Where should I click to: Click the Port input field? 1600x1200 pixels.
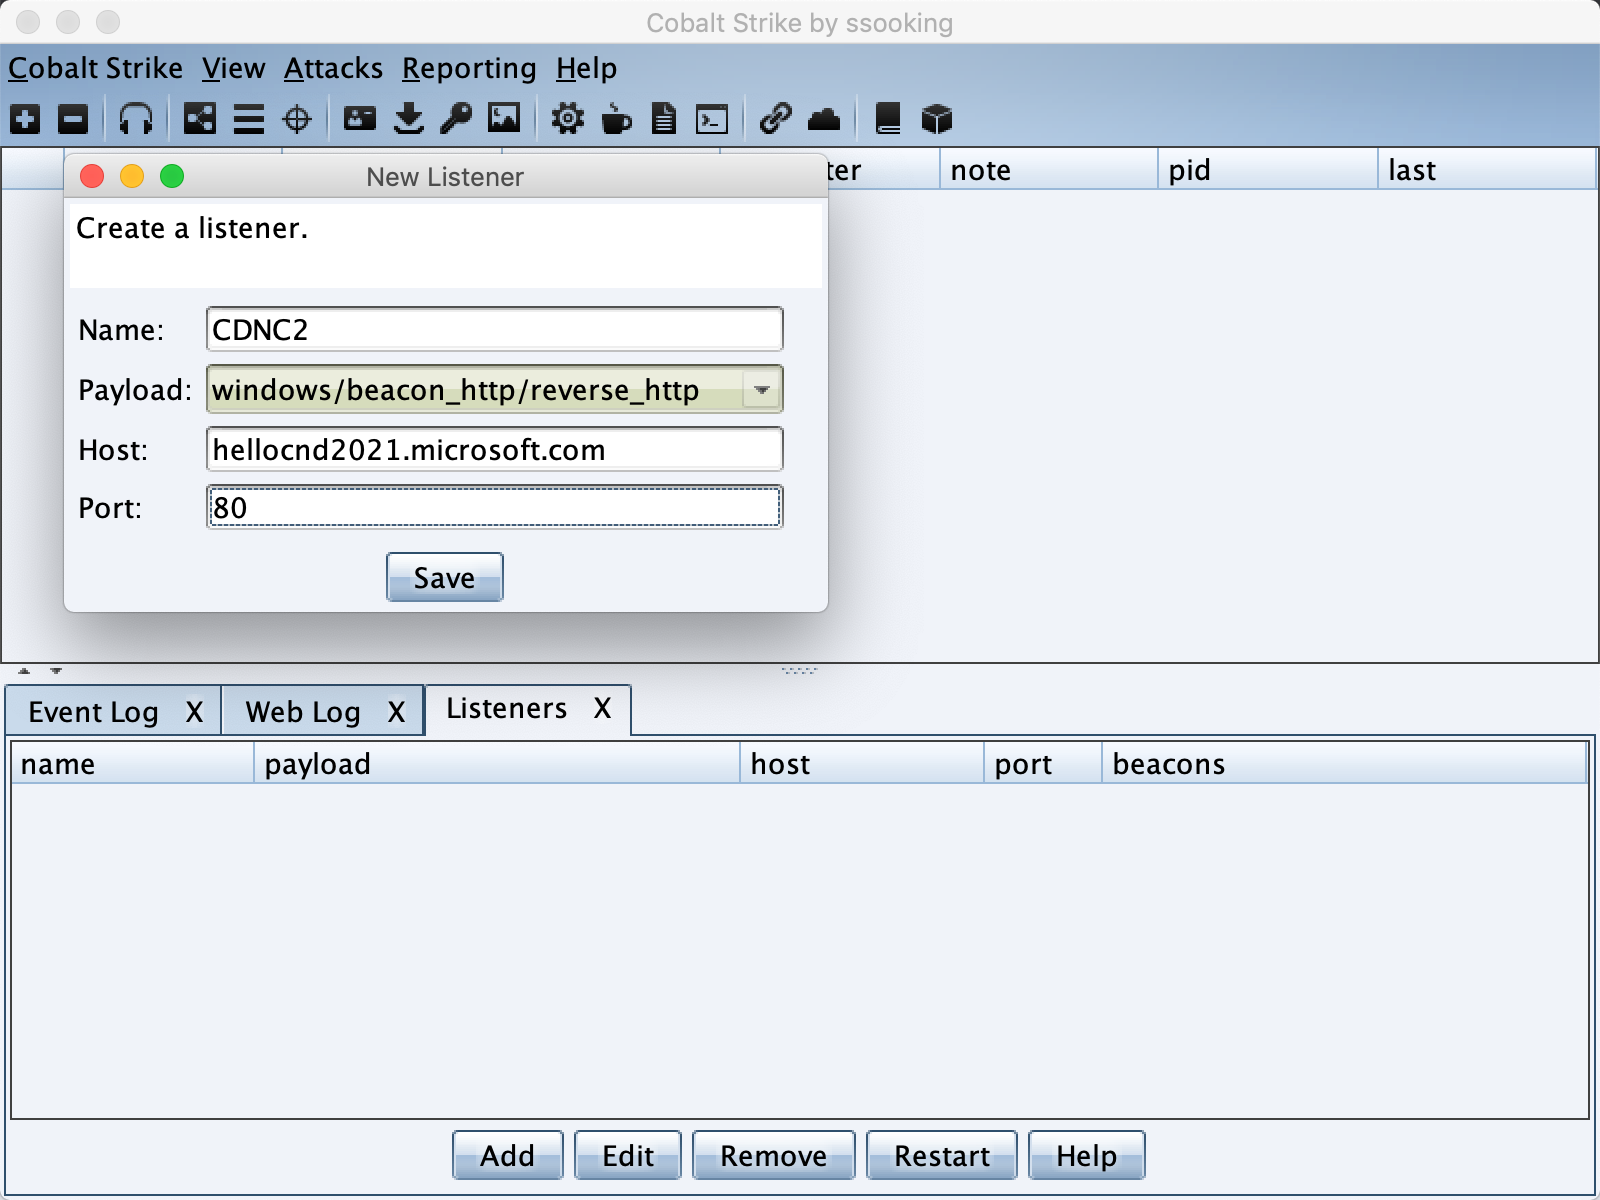click(495, 507)
